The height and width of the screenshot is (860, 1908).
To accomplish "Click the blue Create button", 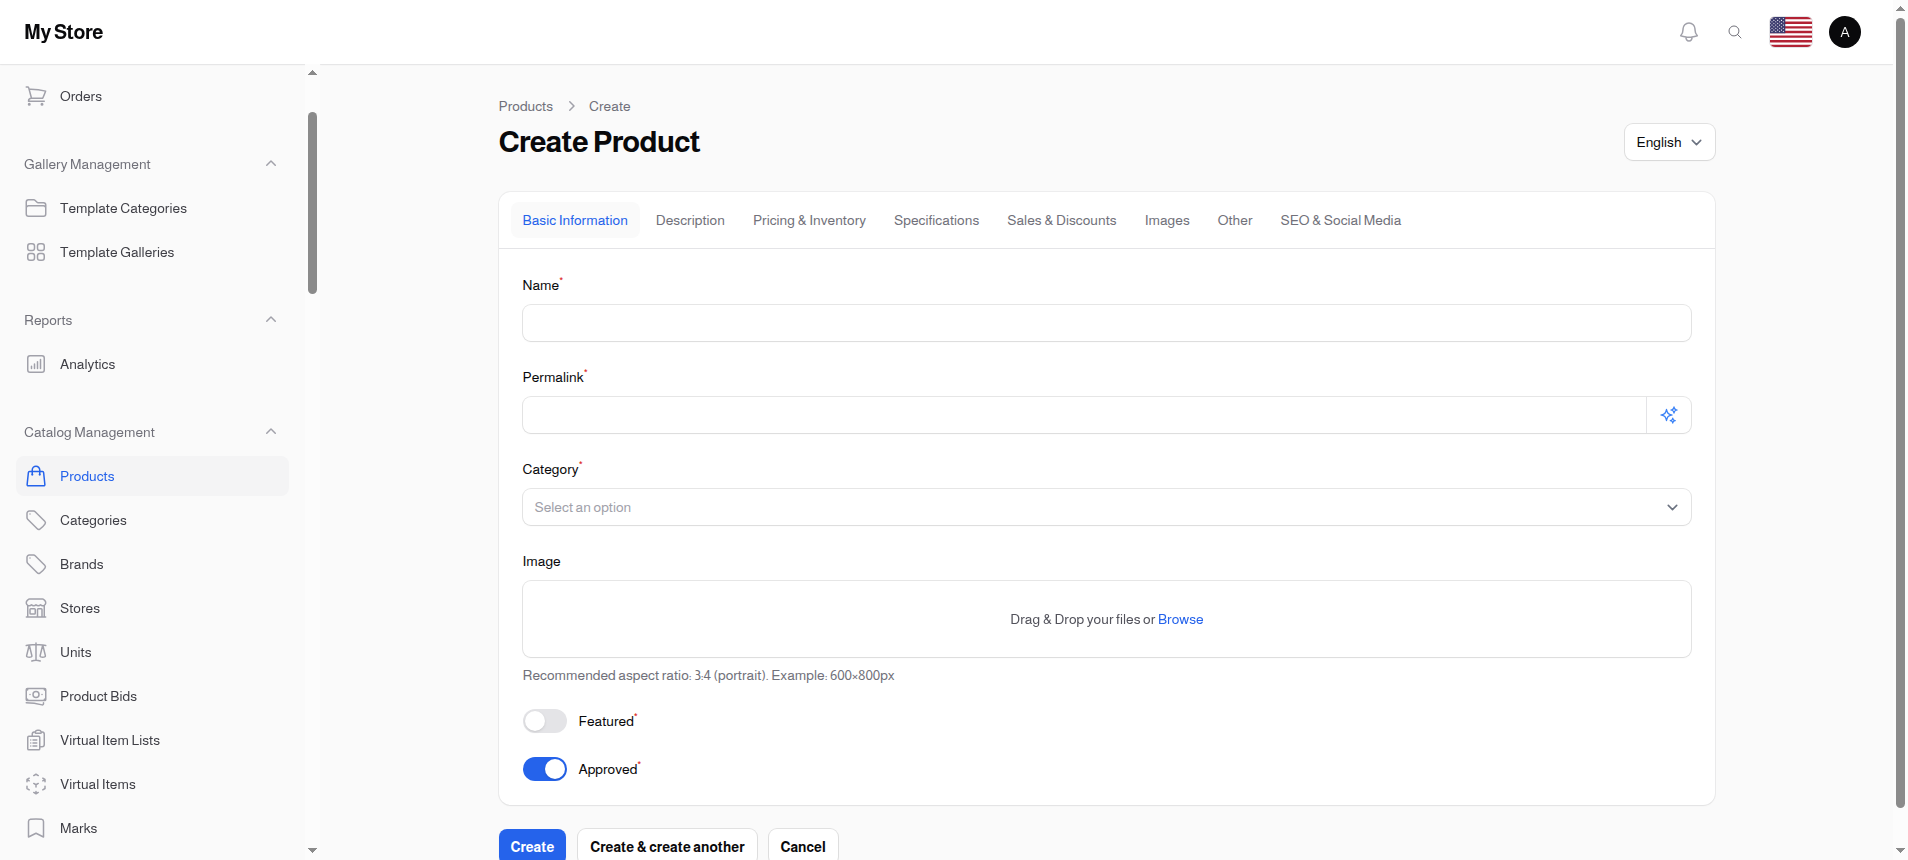I will [x=532, y=846].
